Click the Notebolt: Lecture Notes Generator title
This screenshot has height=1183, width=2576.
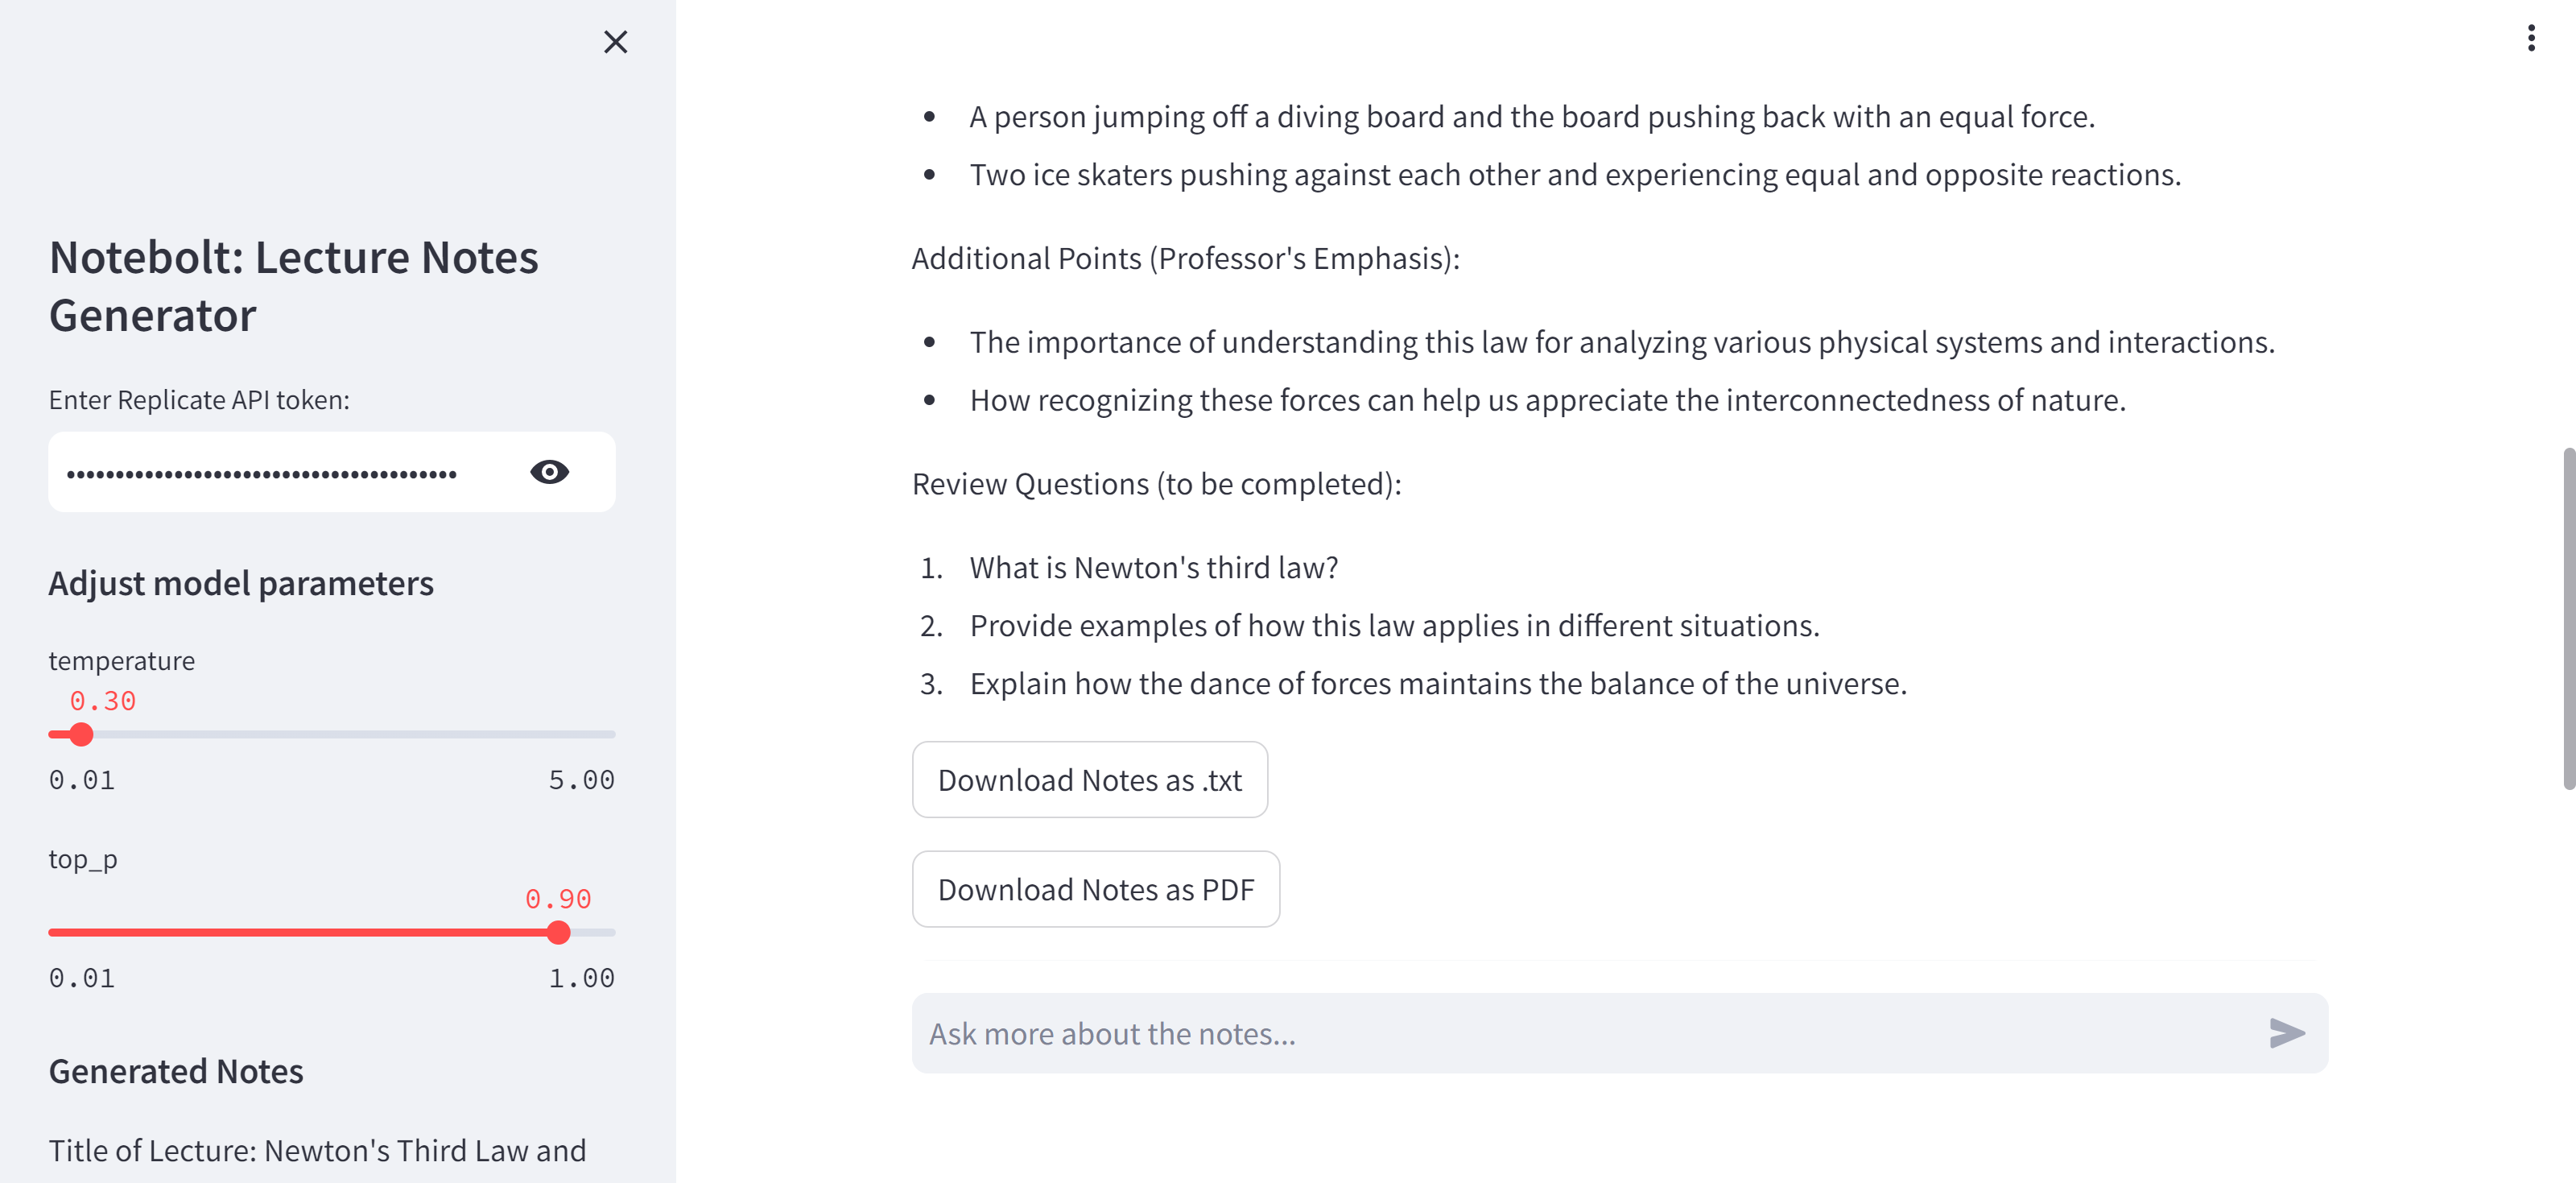click(294, 286)
